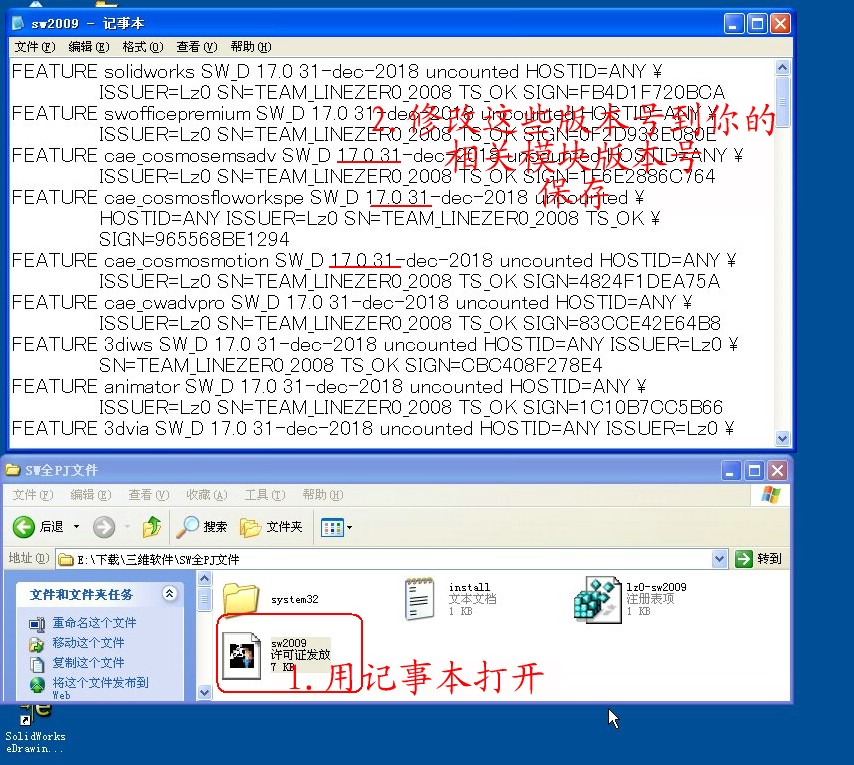Open 帮助 menu in Explorer window

322,495
